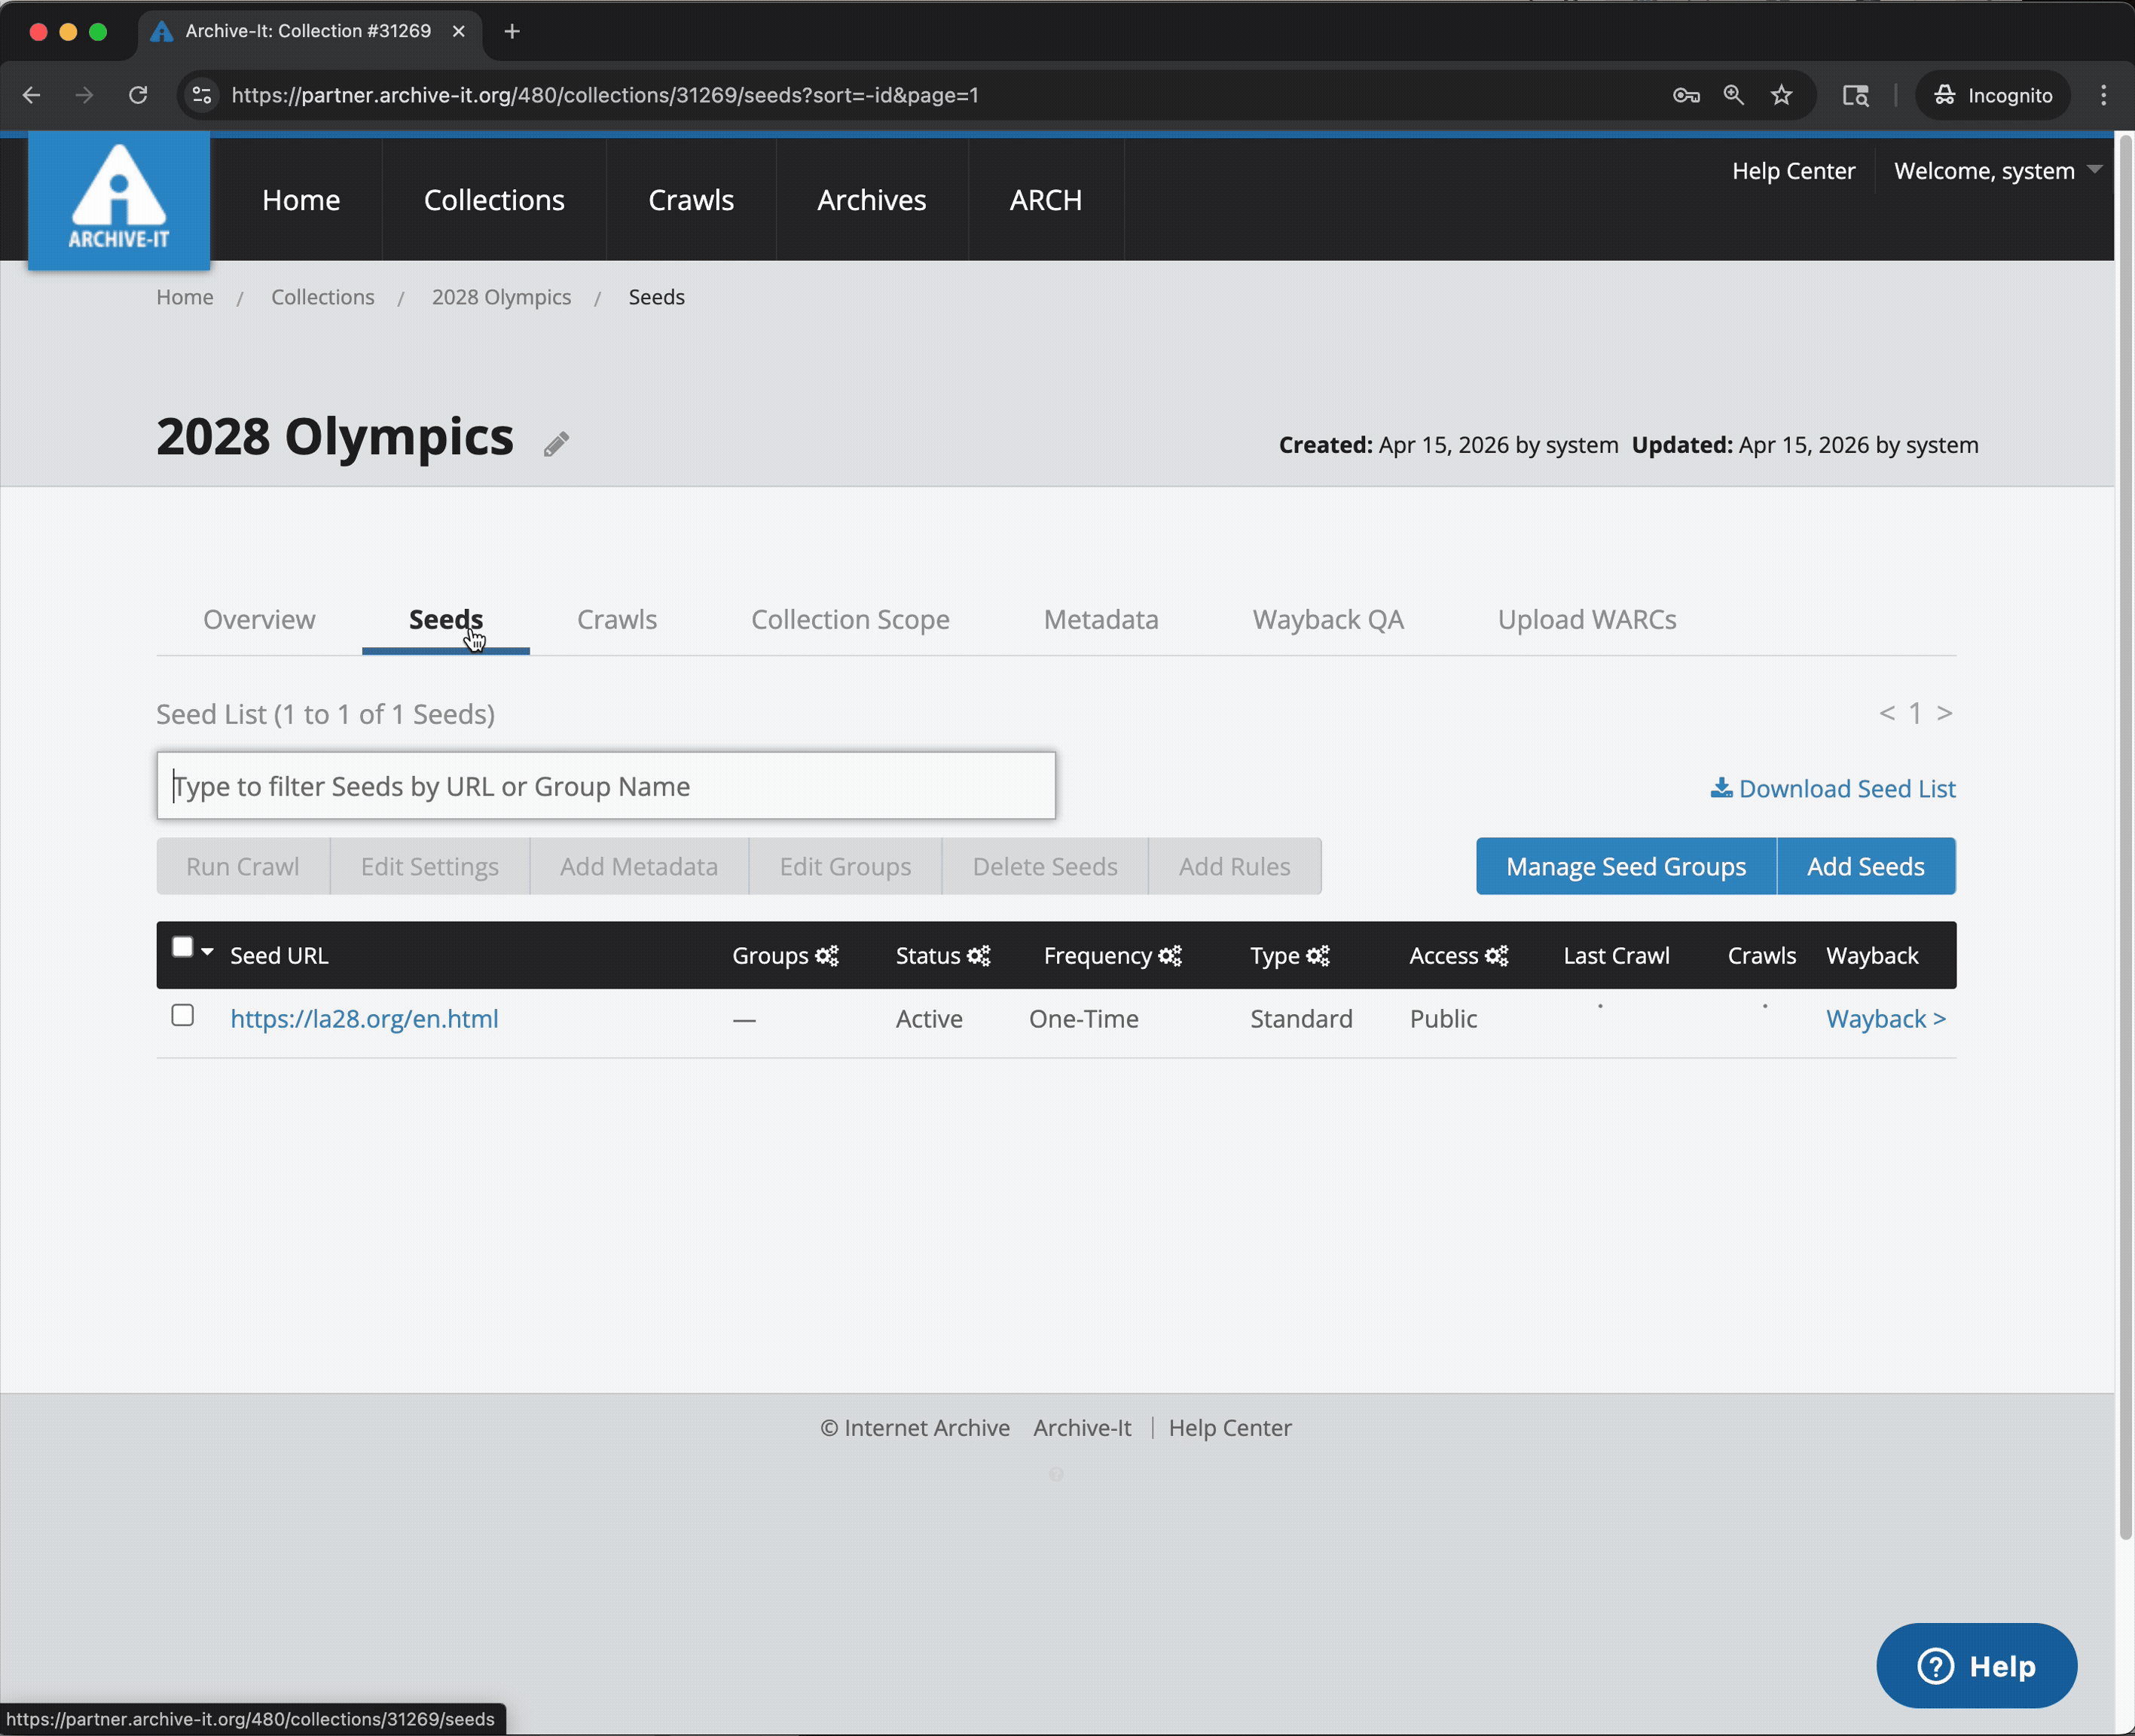Click Manage Seed Groups button
This screenshot has height=1736, width=2135.
(1626, 866)
